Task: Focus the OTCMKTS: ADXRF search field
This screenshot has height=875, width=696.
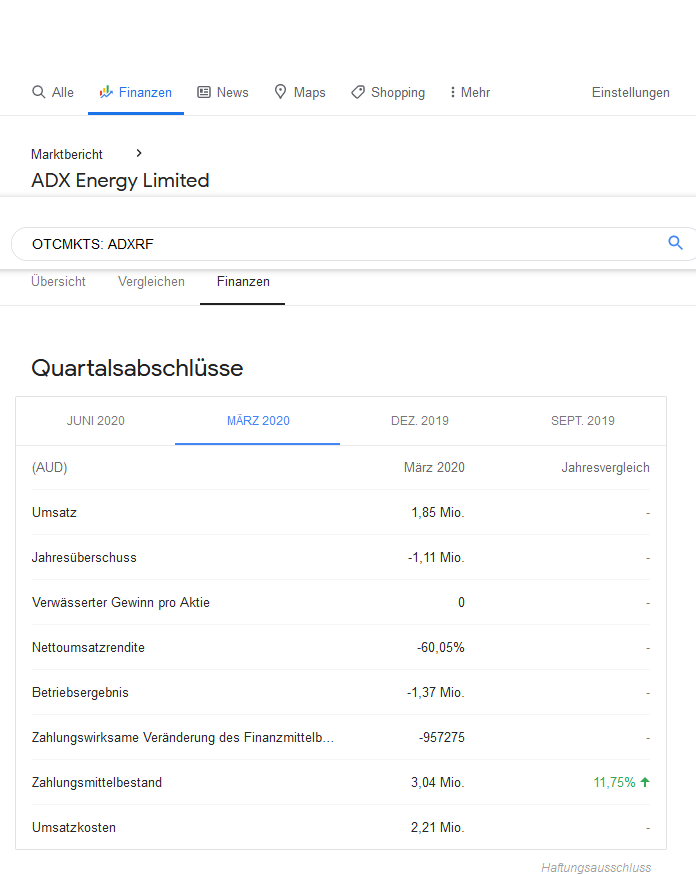Action: click(330, 244)
